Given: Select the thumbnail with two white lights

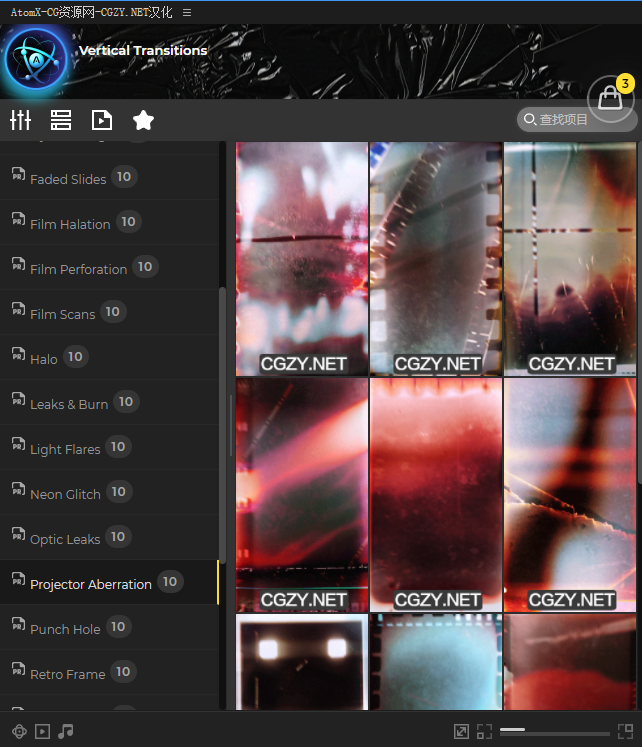Looking at the screenshot, I should pos(302,662).
